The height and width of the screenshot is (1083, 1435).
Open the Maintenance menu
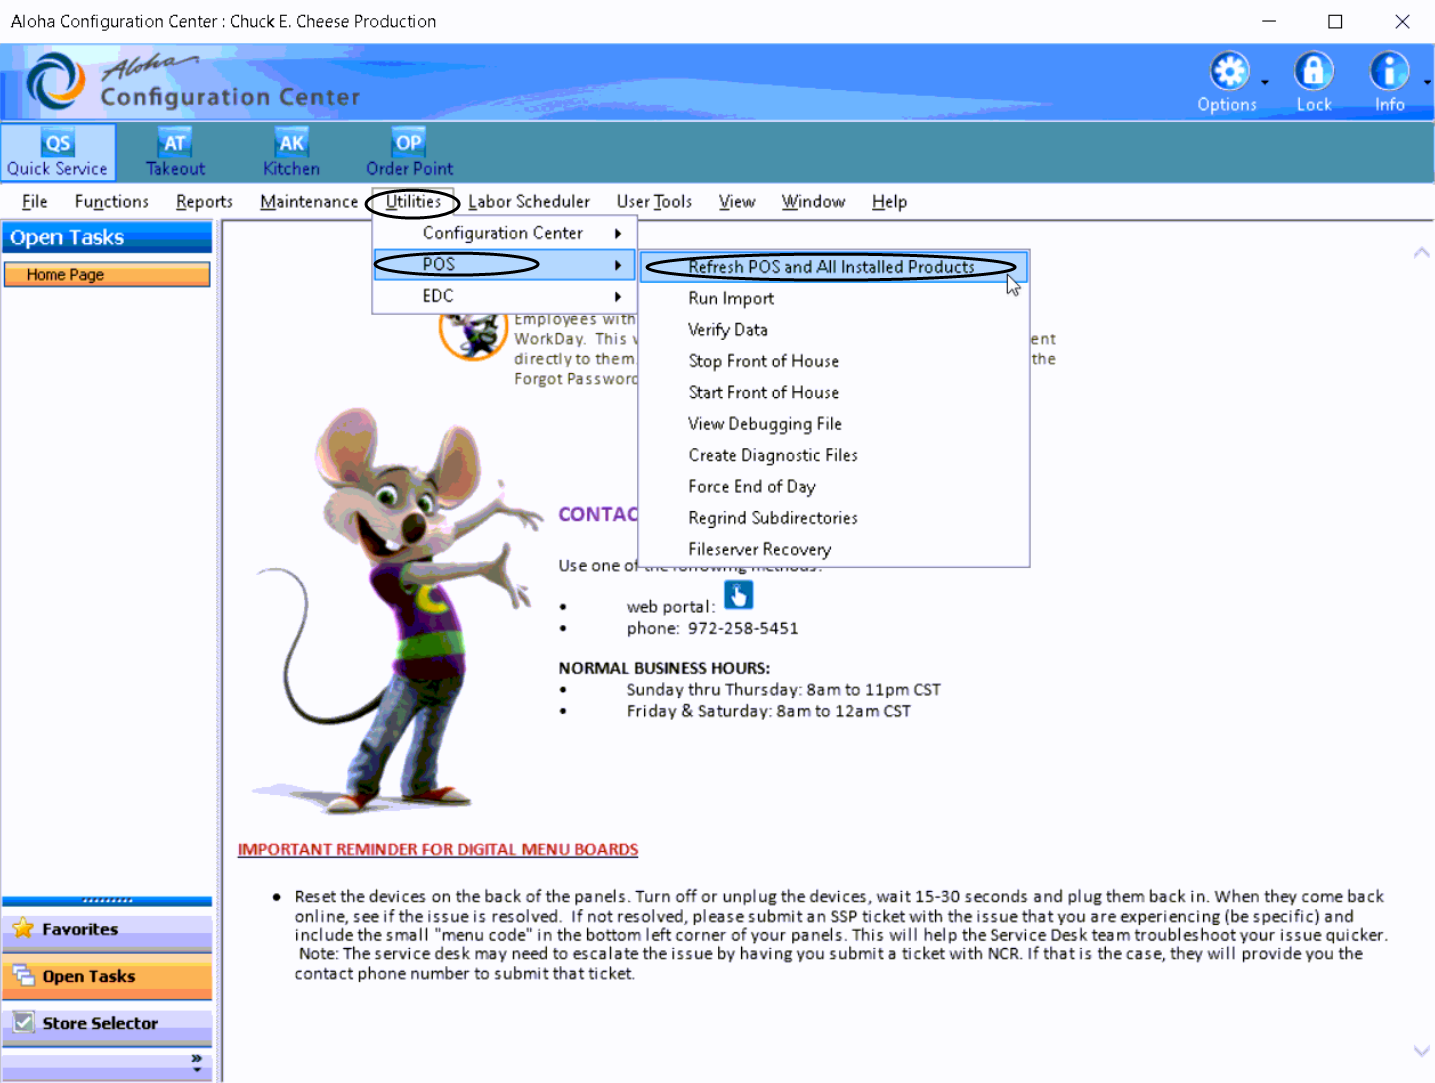[x=308, y=202]
